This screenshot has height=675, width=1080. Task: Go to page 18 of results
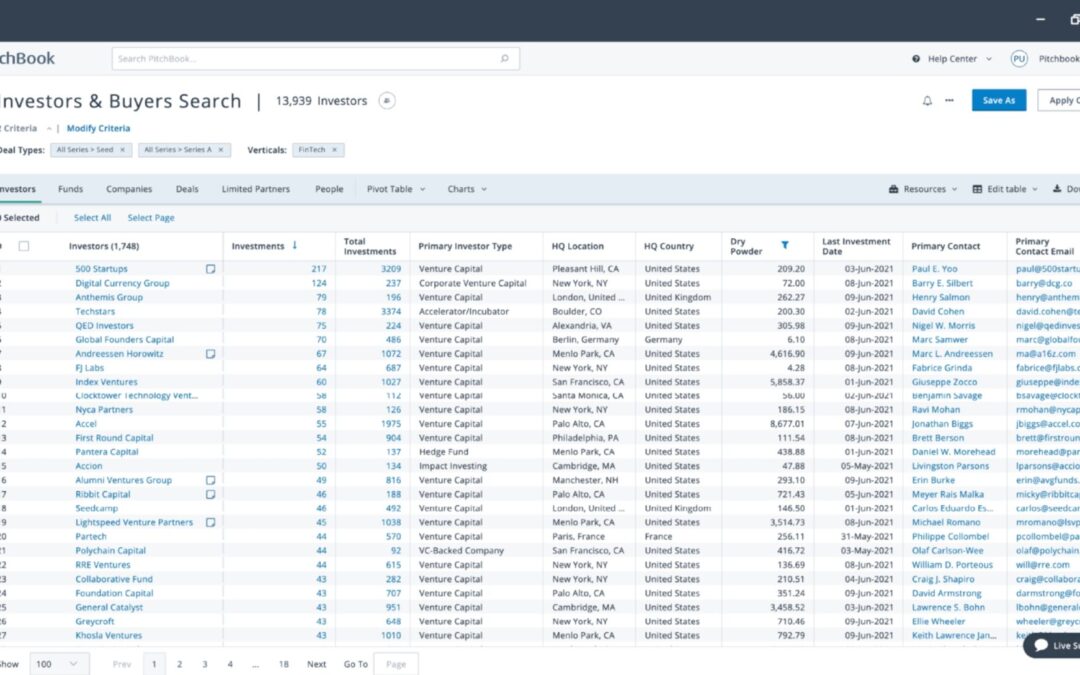[x=284, y=664]
